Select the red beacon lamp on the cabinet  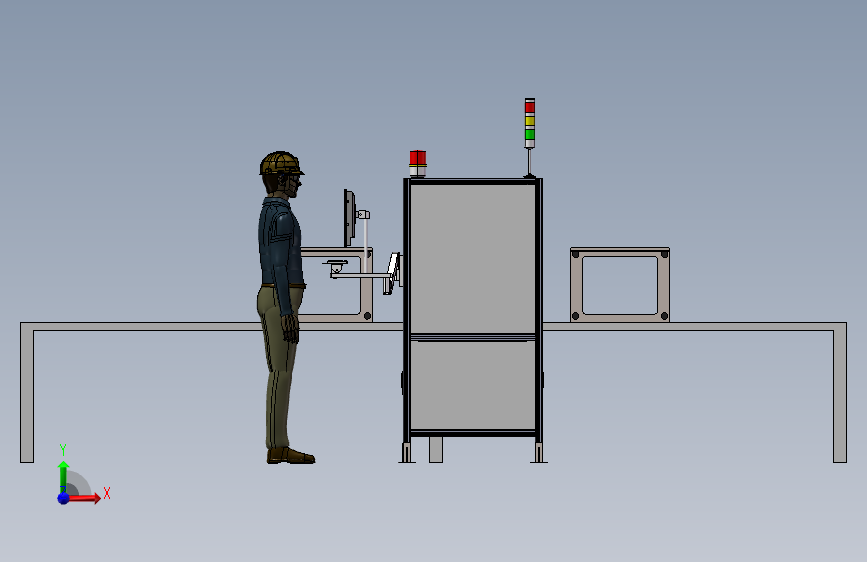pos(417,163)
